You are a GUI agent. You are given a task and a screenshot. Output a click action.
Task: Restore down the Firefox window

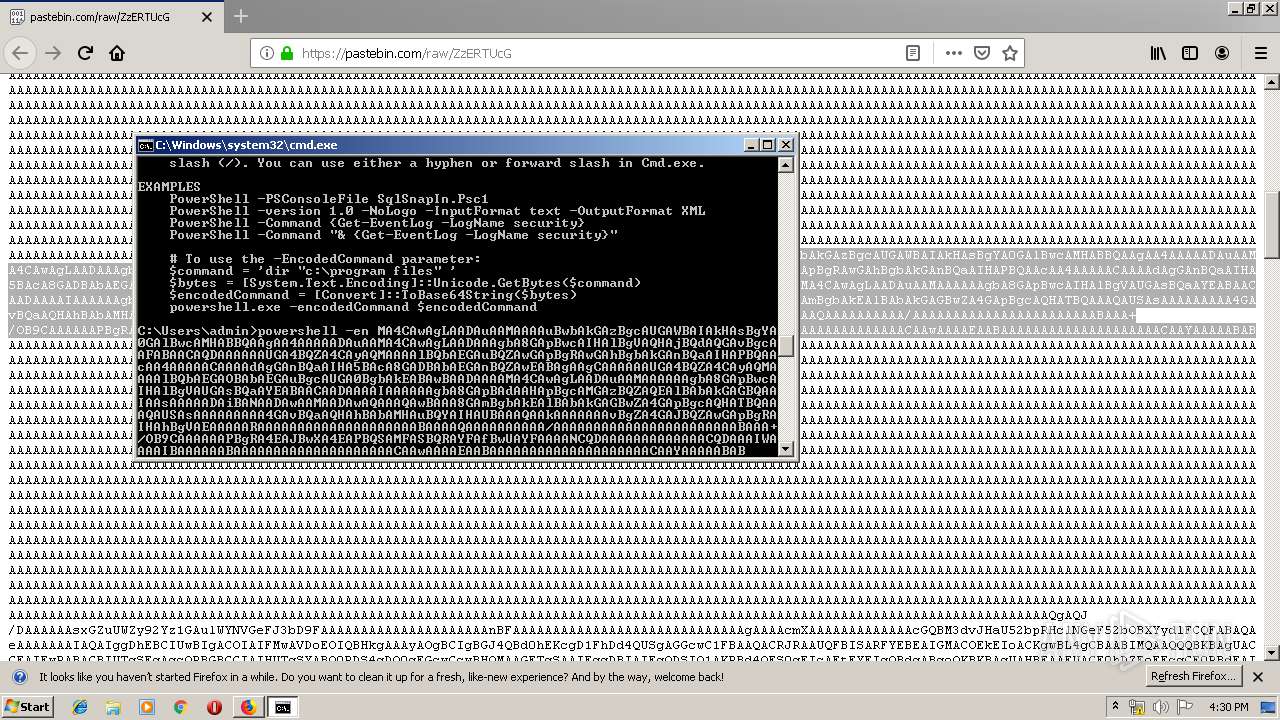[1251, 8]
